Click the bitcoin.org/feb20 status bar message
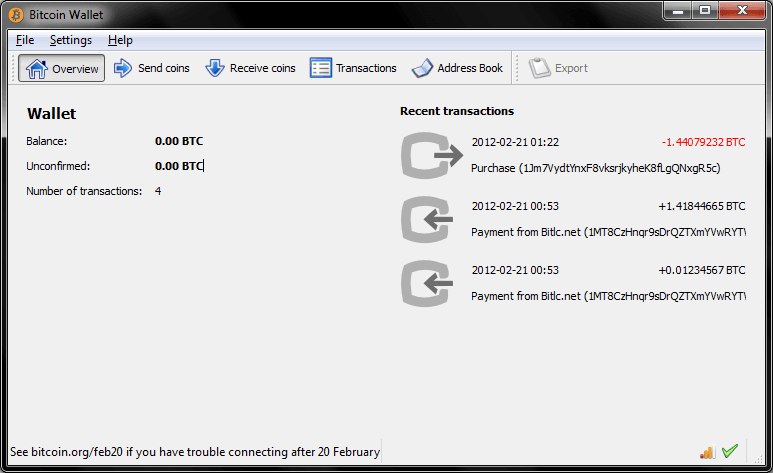 195,452
